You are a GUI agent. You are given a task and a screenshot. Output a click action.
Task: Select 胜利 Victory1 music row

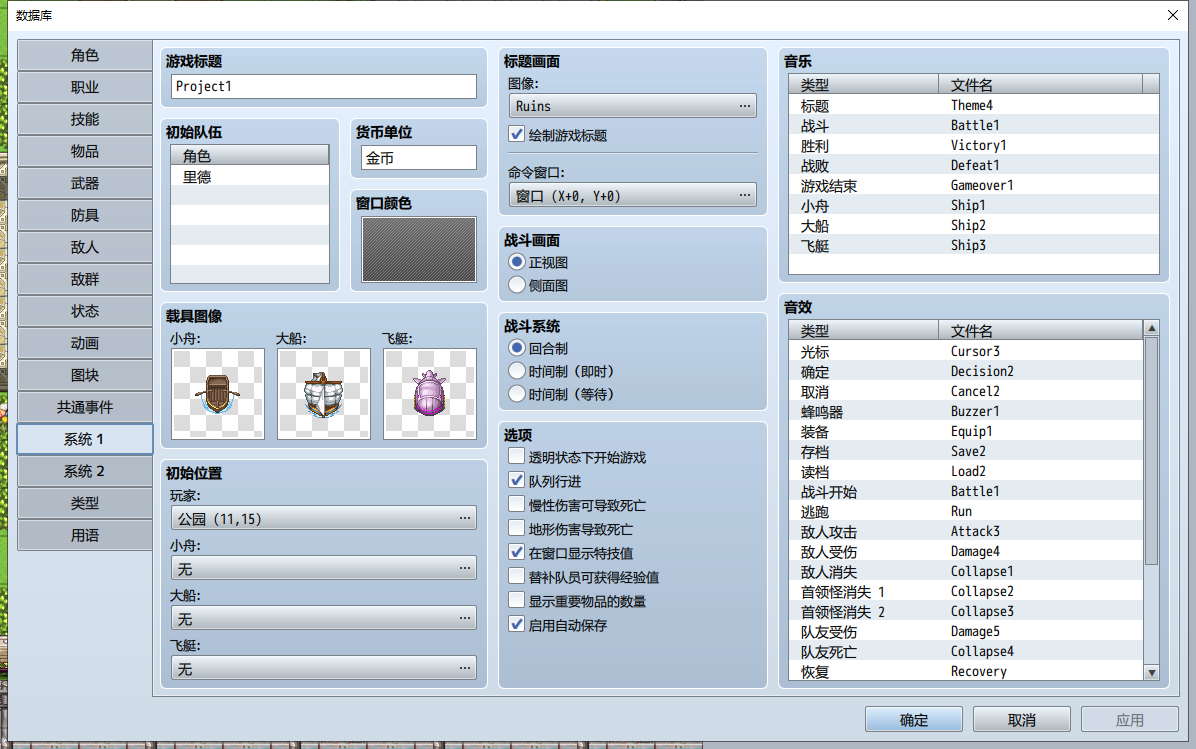point(974,145)
